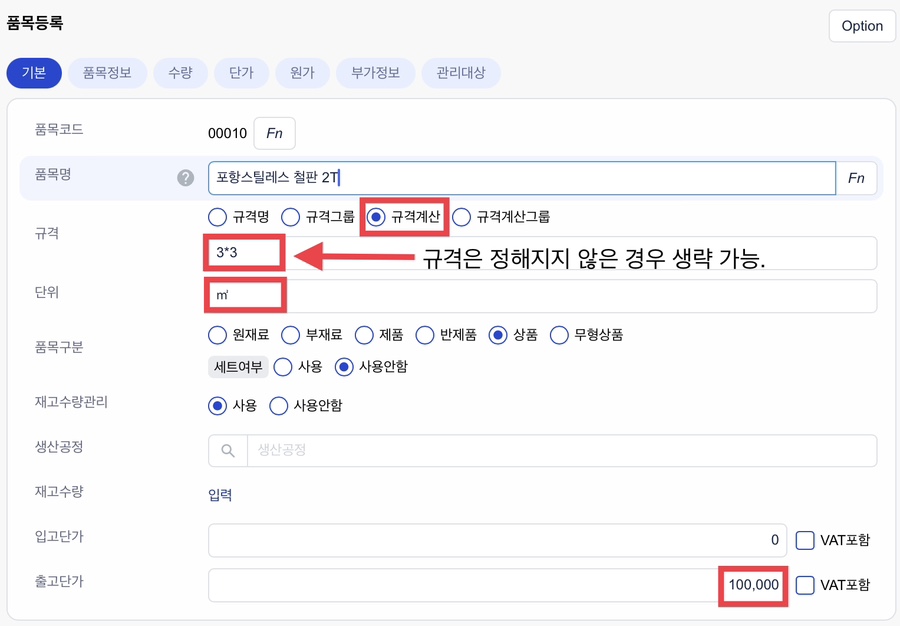The height and width of the screenshot is (626, 900).
Task: Click the 재고수량관리 field label
Action: coord(71,402)
